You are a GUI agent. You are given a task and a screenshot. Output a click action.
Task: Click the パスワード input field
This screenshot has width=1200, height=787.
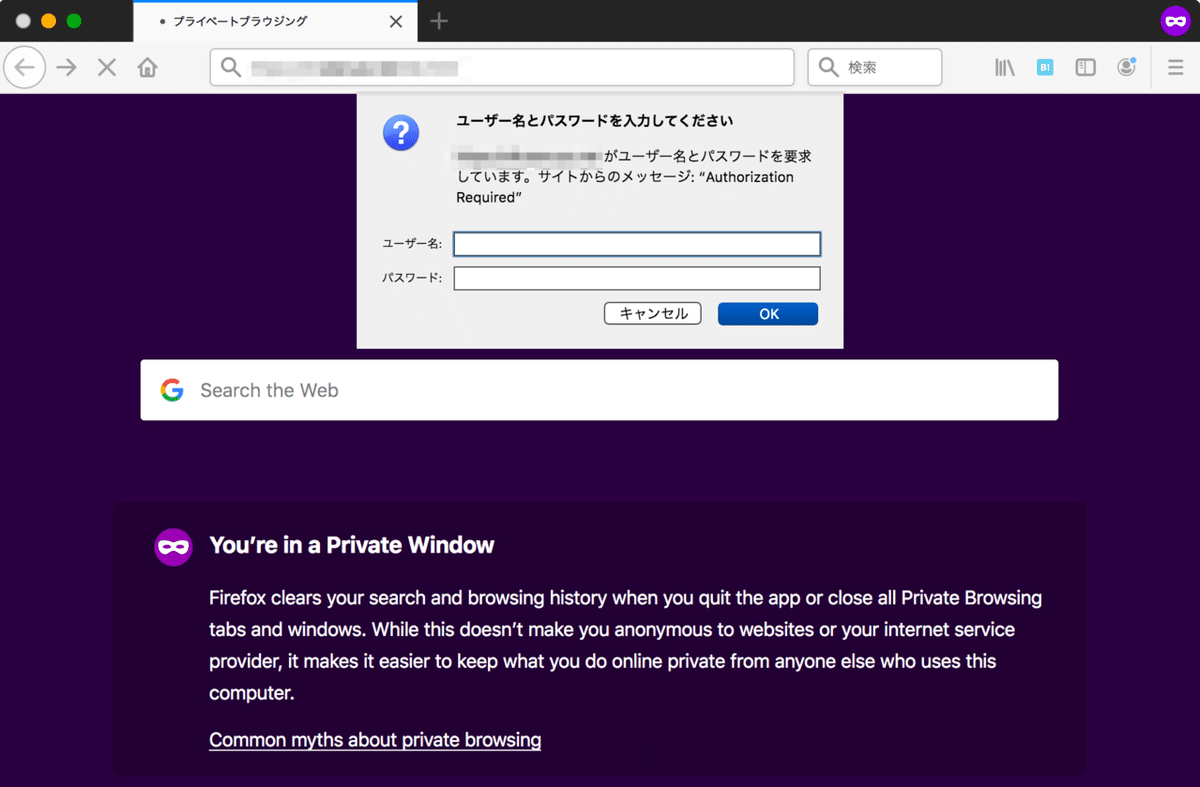click(637, 278)
